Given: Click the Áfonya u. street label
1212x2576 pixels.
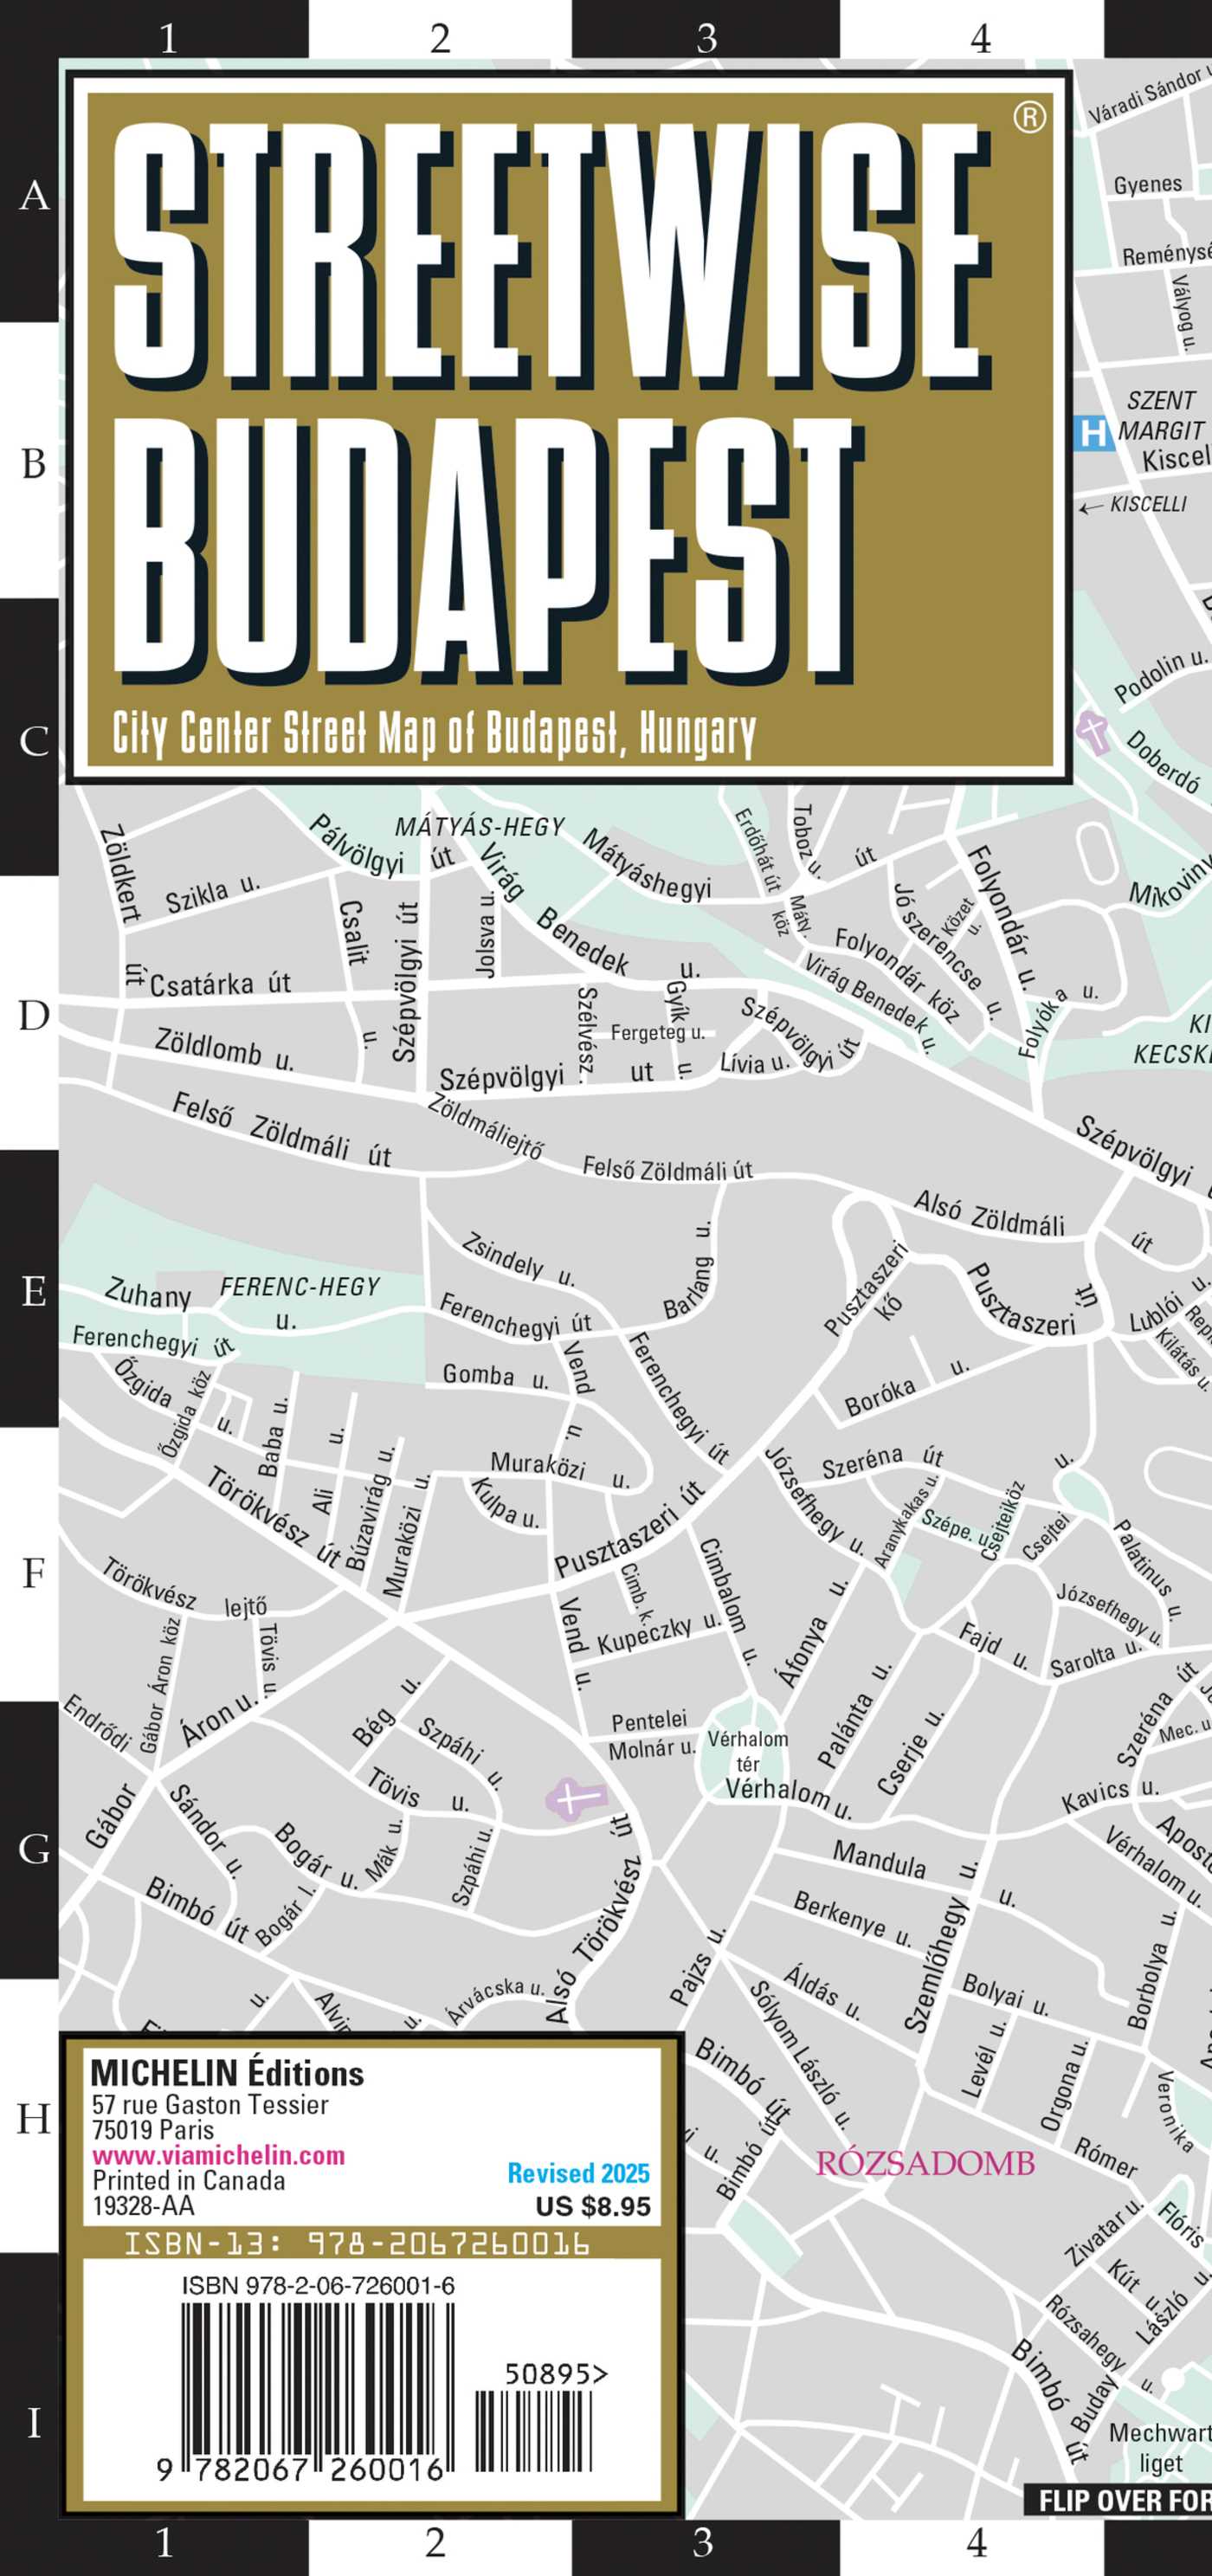Looking at the screenshot, I should pyautogui.click(x=812, y=1632).
